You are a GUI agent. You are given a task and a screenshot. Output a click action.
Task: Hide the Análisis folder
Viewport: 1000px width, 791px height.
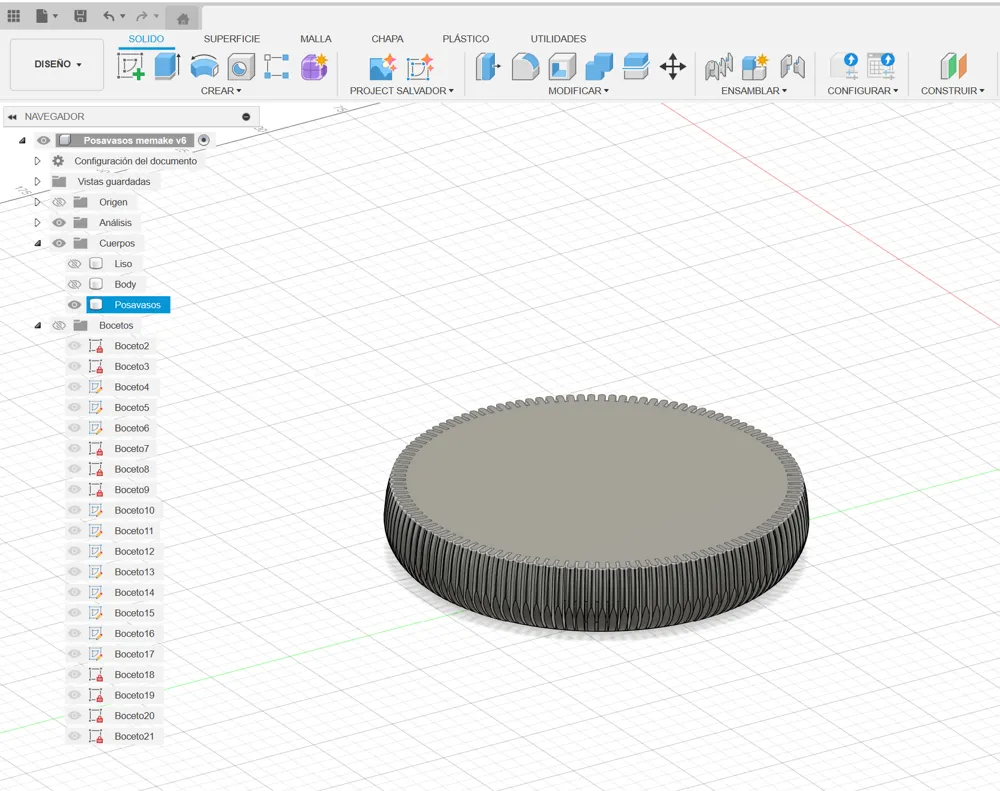pos(59,223)
